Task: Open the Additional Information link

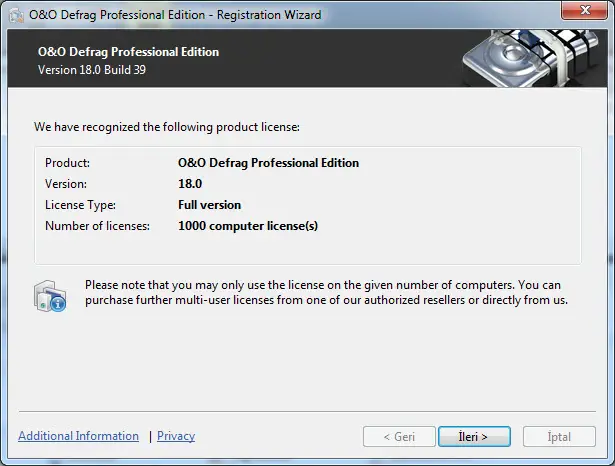Action: pos(78,436)
